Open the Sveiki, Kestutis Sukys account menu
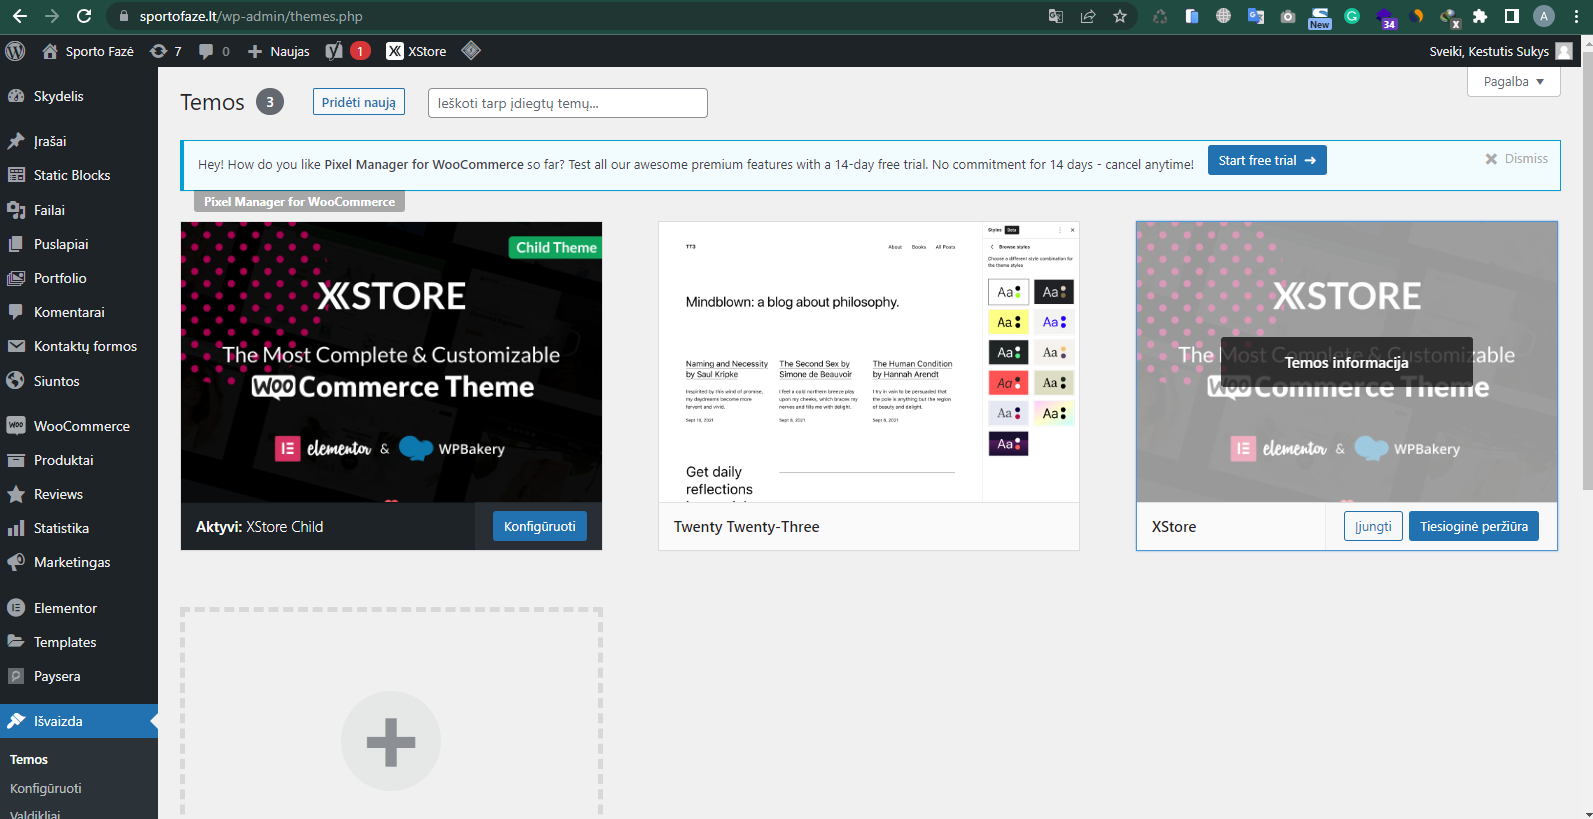The width and height of the screenshot is (1593, 819). tap(1500, 51)
